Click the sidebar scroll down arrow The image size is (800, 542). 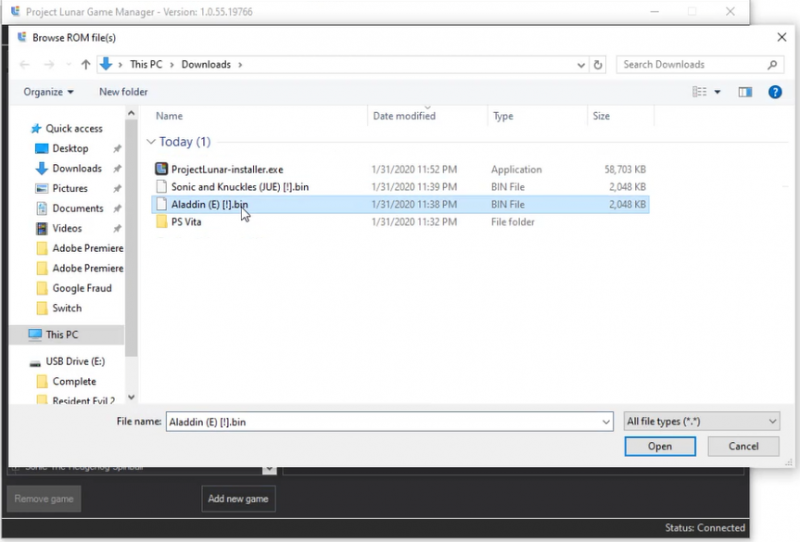click(131, 397)
